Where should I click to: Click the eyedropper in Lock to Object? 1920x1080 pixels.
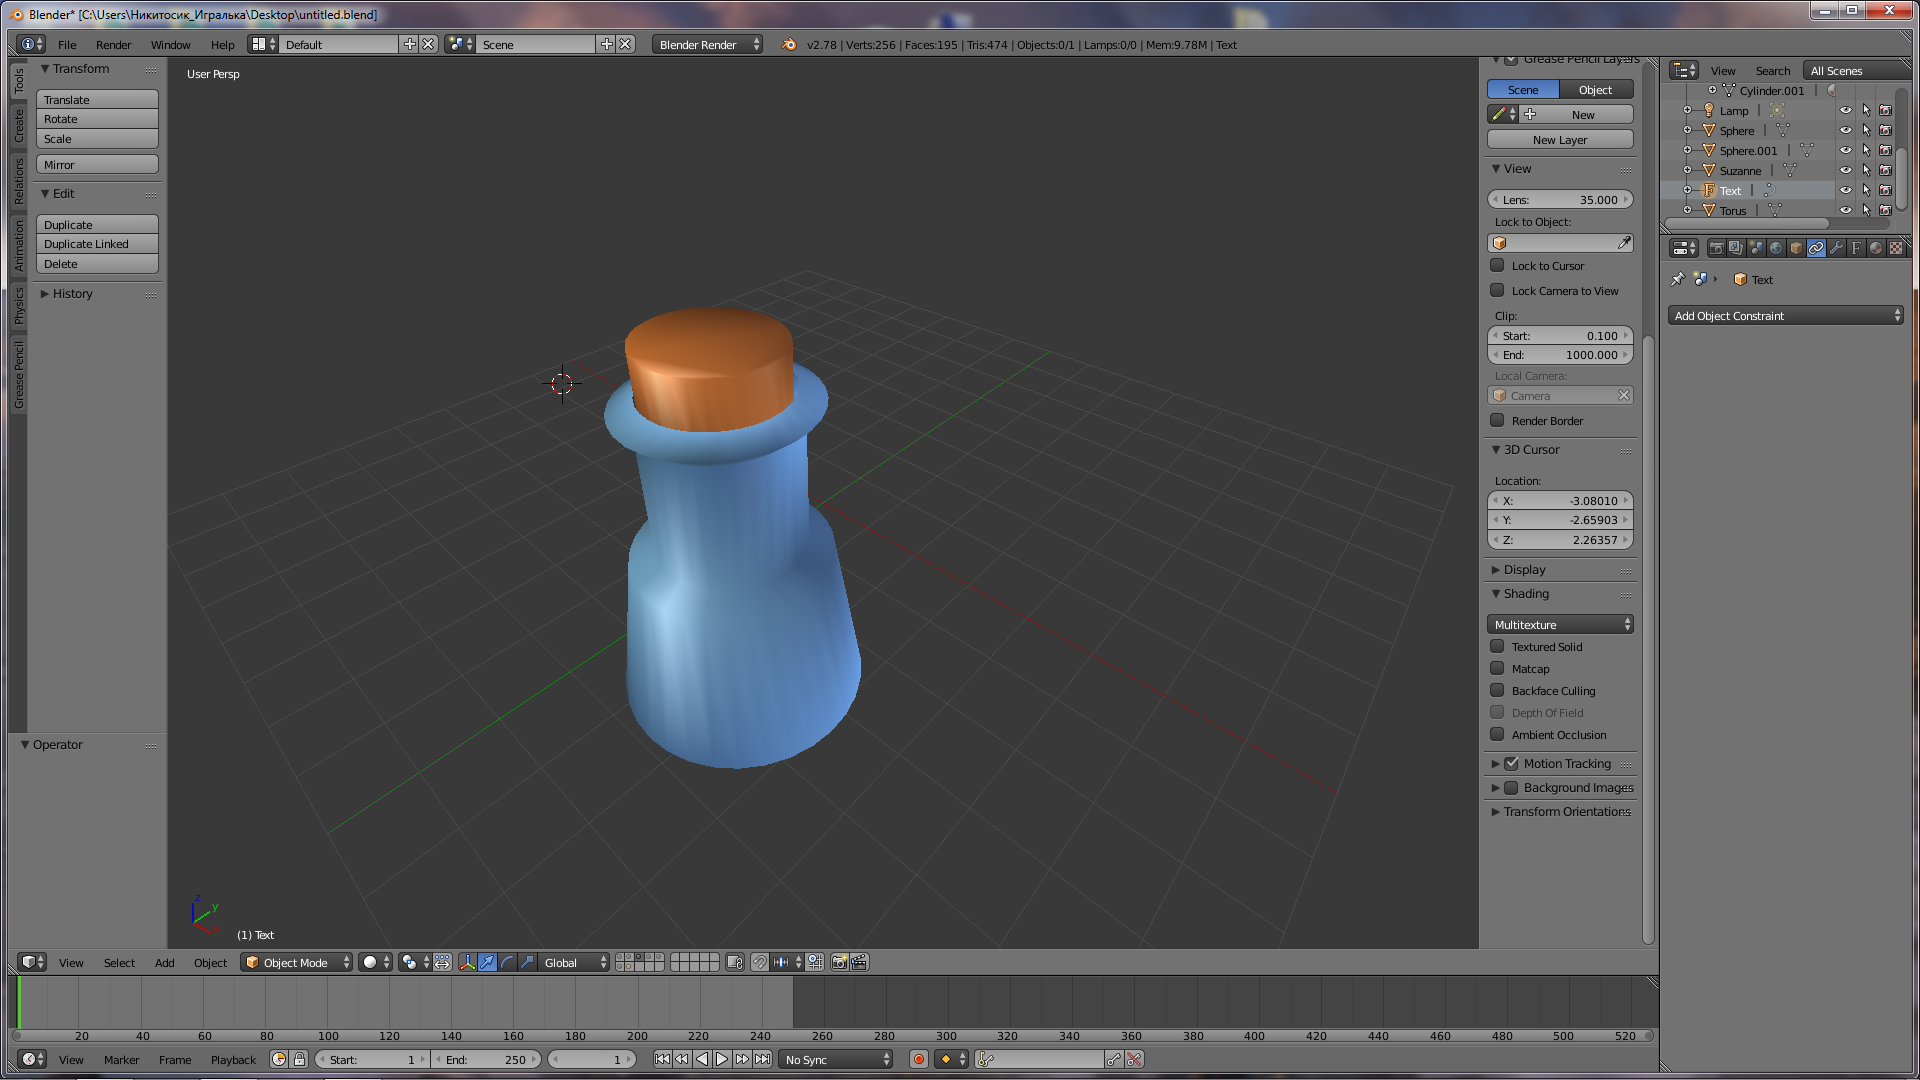coord(1624,243)
